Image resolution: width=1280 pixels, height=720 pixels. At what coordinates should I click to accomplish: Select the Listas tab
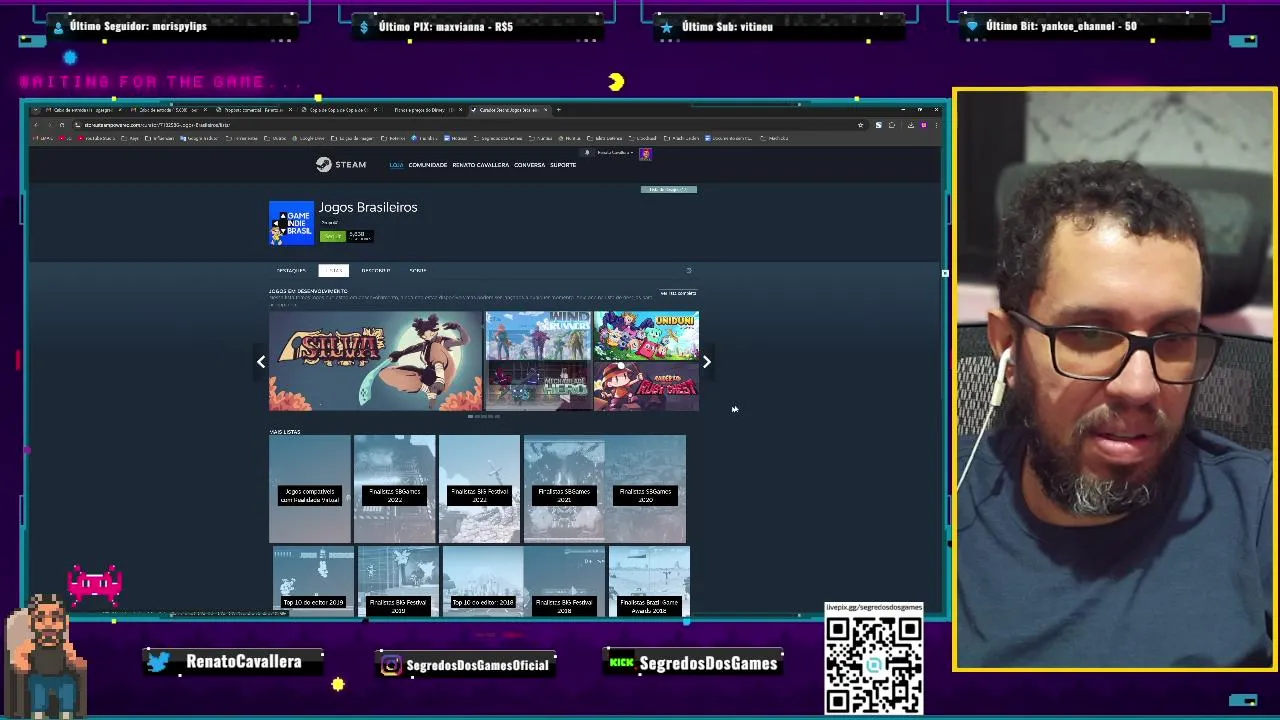pyautogui.click(x=333, y=271)
